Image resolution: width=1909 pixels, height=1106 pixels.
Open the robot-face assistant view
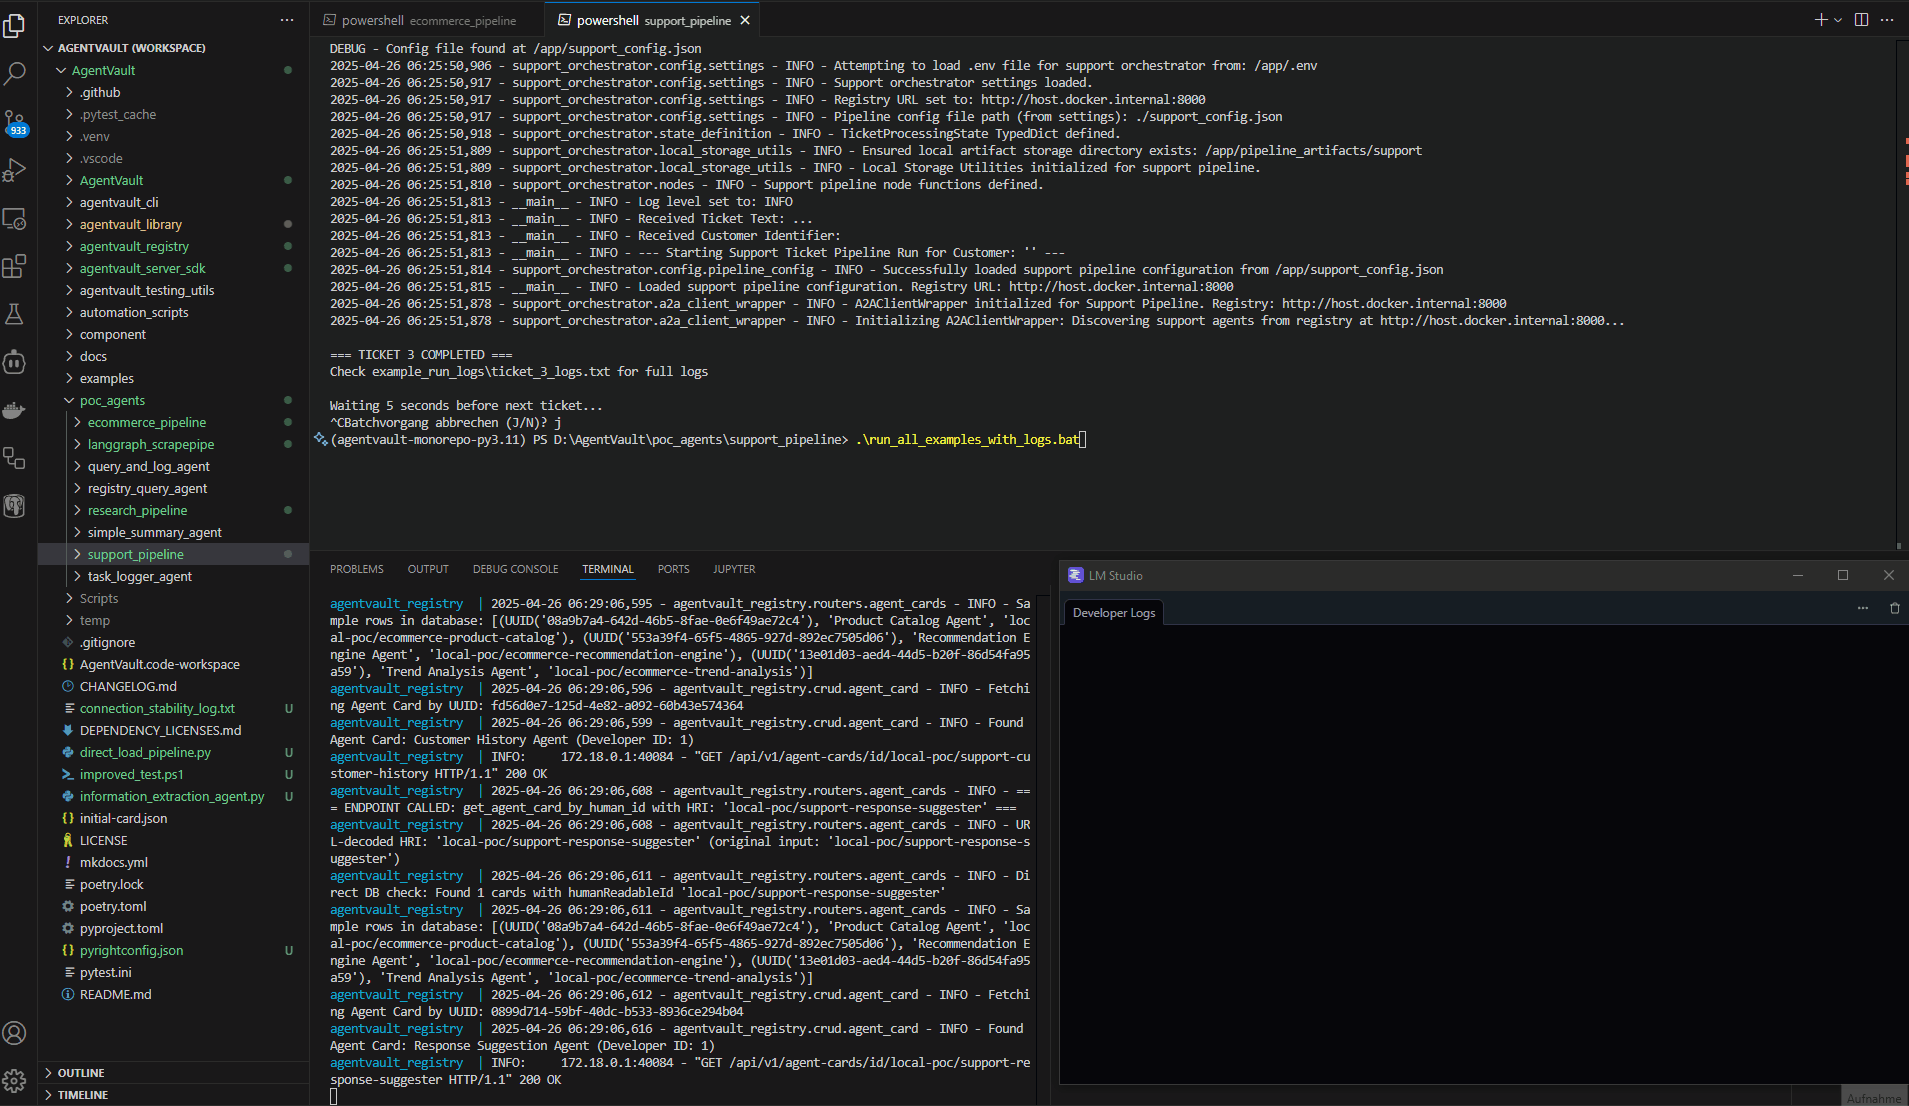(x=15, y=362)
